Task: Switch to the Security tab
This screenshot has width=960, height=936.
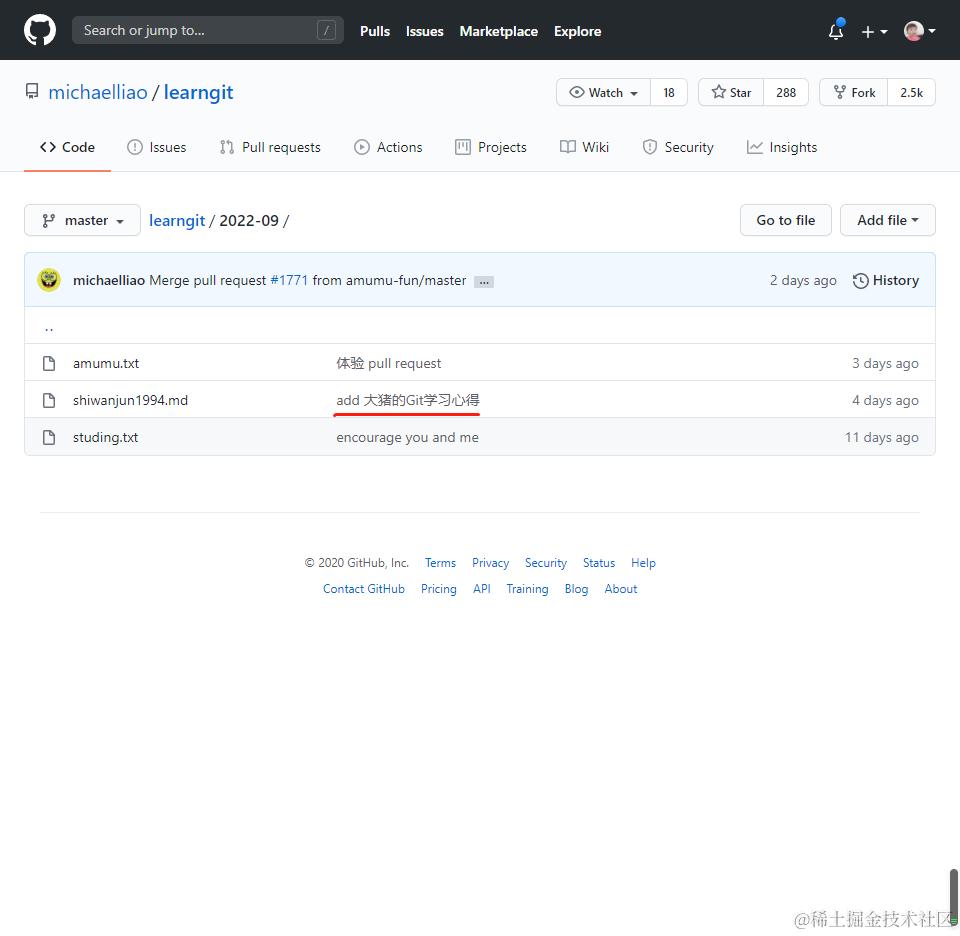Action: (678, 148)
